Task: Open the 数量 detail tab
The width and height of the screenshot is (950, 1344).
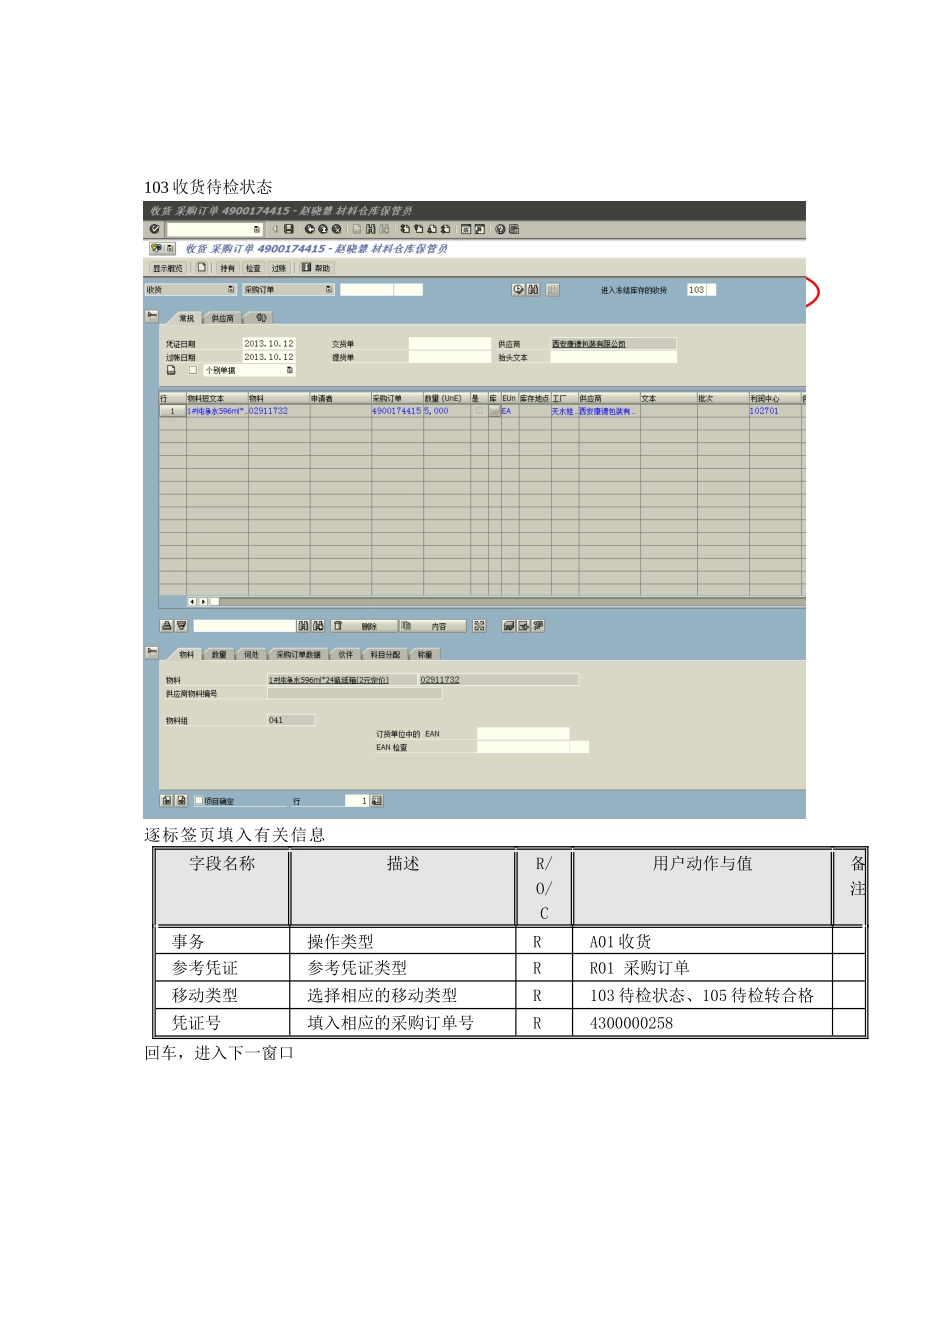Action: tap(219, 655)
